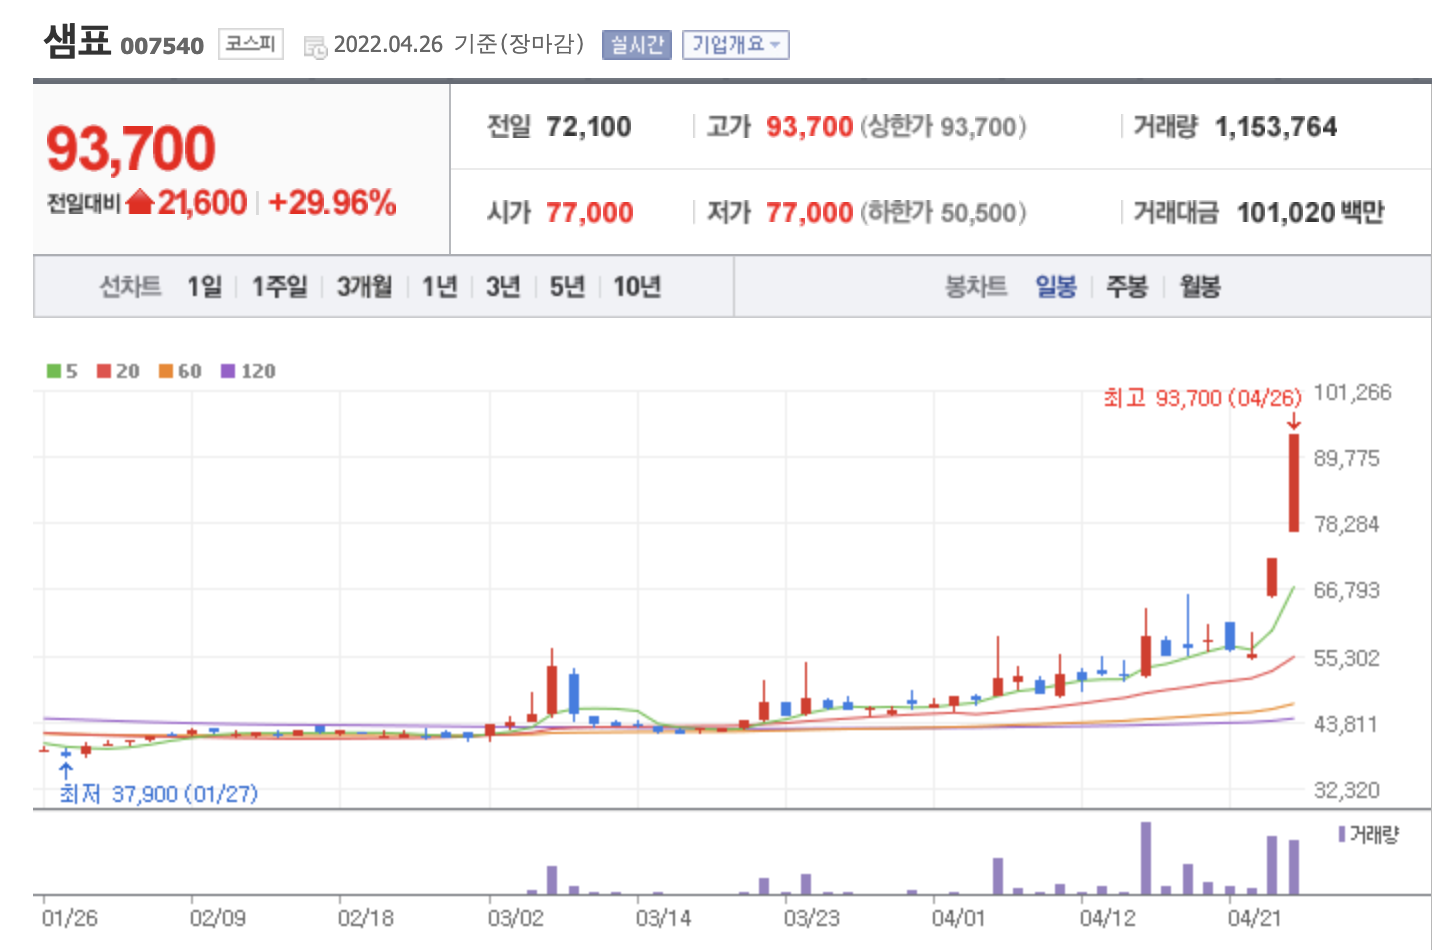Click the red up-arrow price change icon
1432x950 pixels.
point(140,203)
